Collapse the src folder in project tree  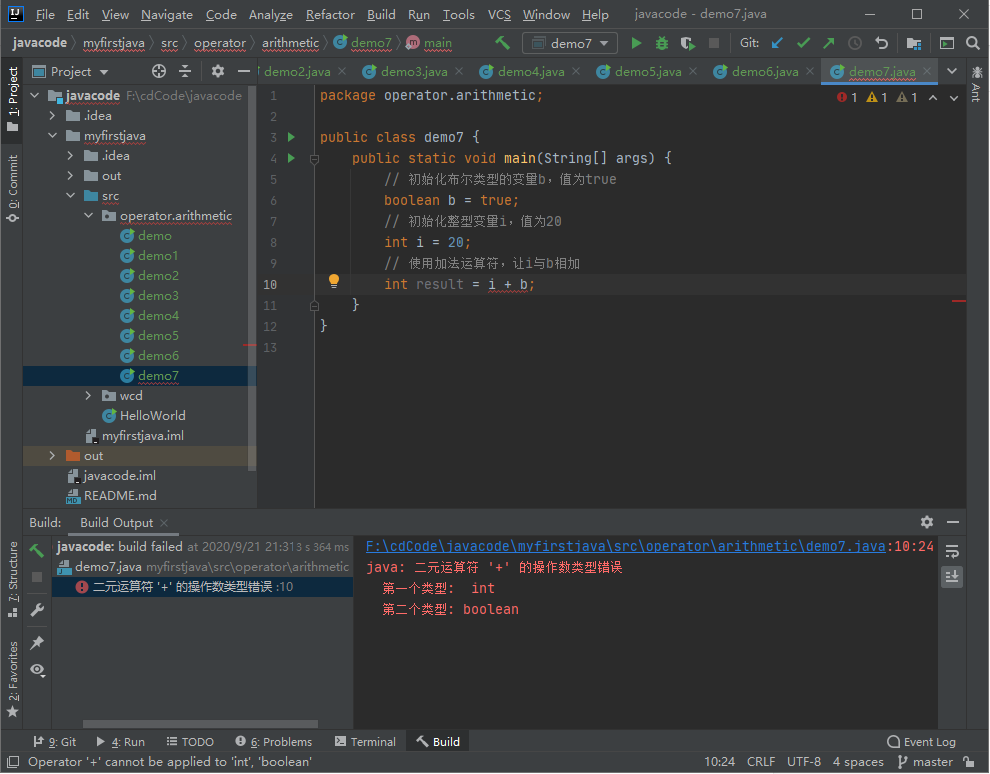point(71,196)
